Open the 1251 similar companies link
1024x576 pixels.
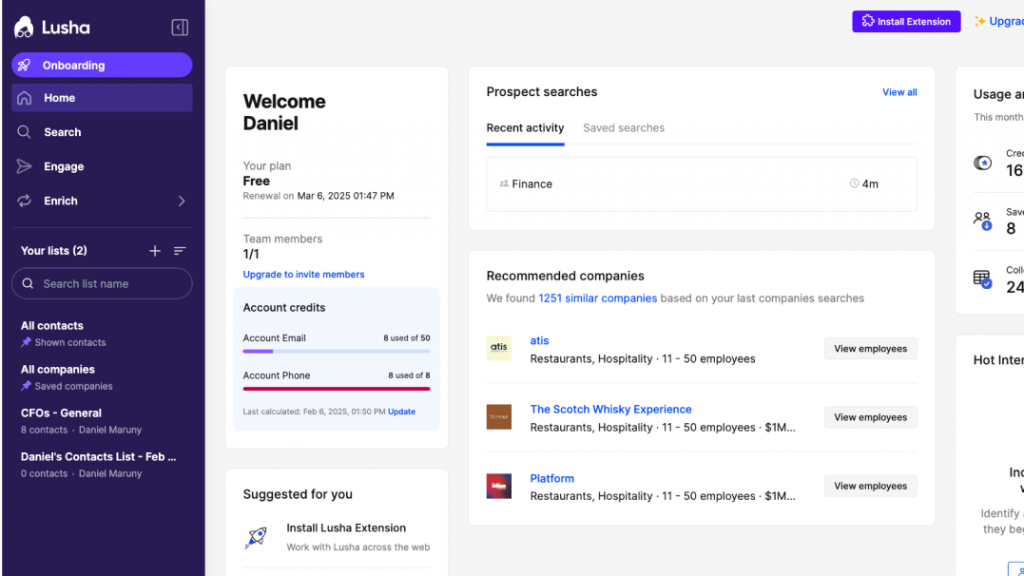tap(598, 298)
